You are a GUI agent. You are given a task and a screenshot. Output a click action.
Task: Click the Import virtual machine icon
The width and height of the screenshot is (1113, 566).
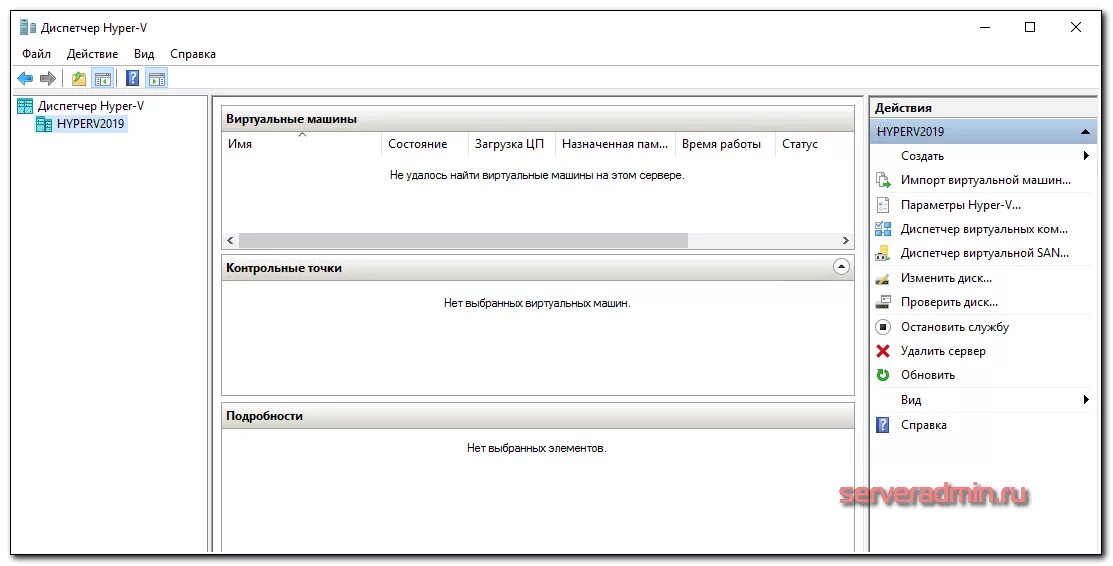[x=883, y=180]
